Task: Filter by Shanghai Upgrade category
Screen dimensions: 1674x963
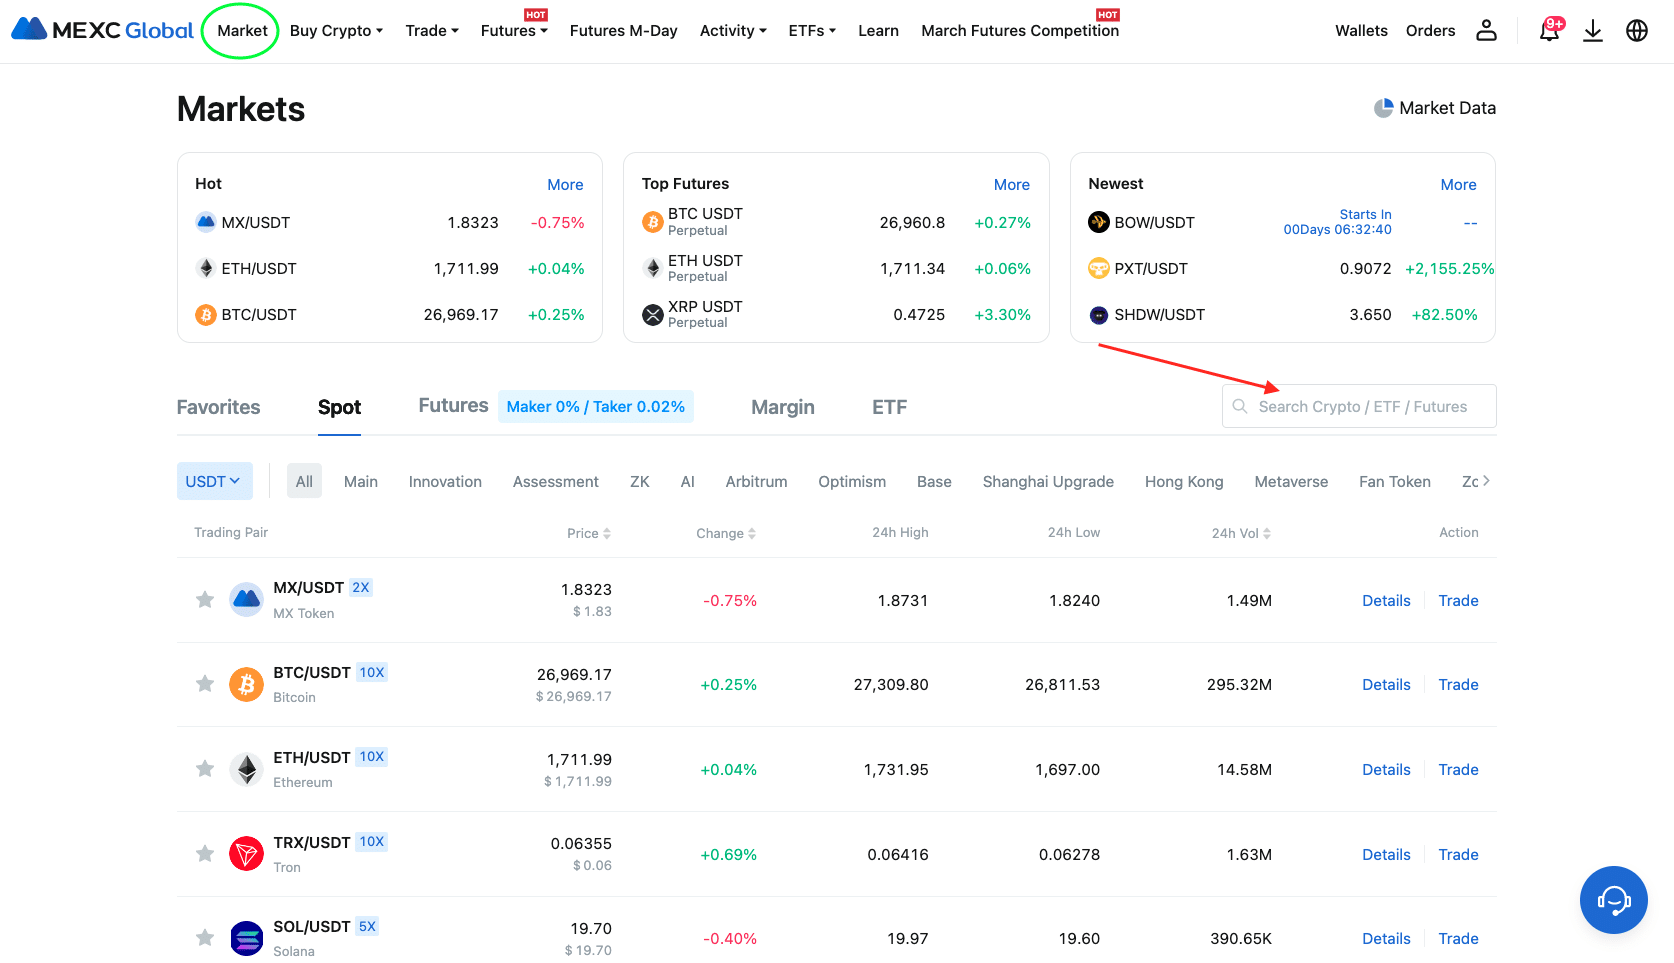Action: click(1048, 481)
